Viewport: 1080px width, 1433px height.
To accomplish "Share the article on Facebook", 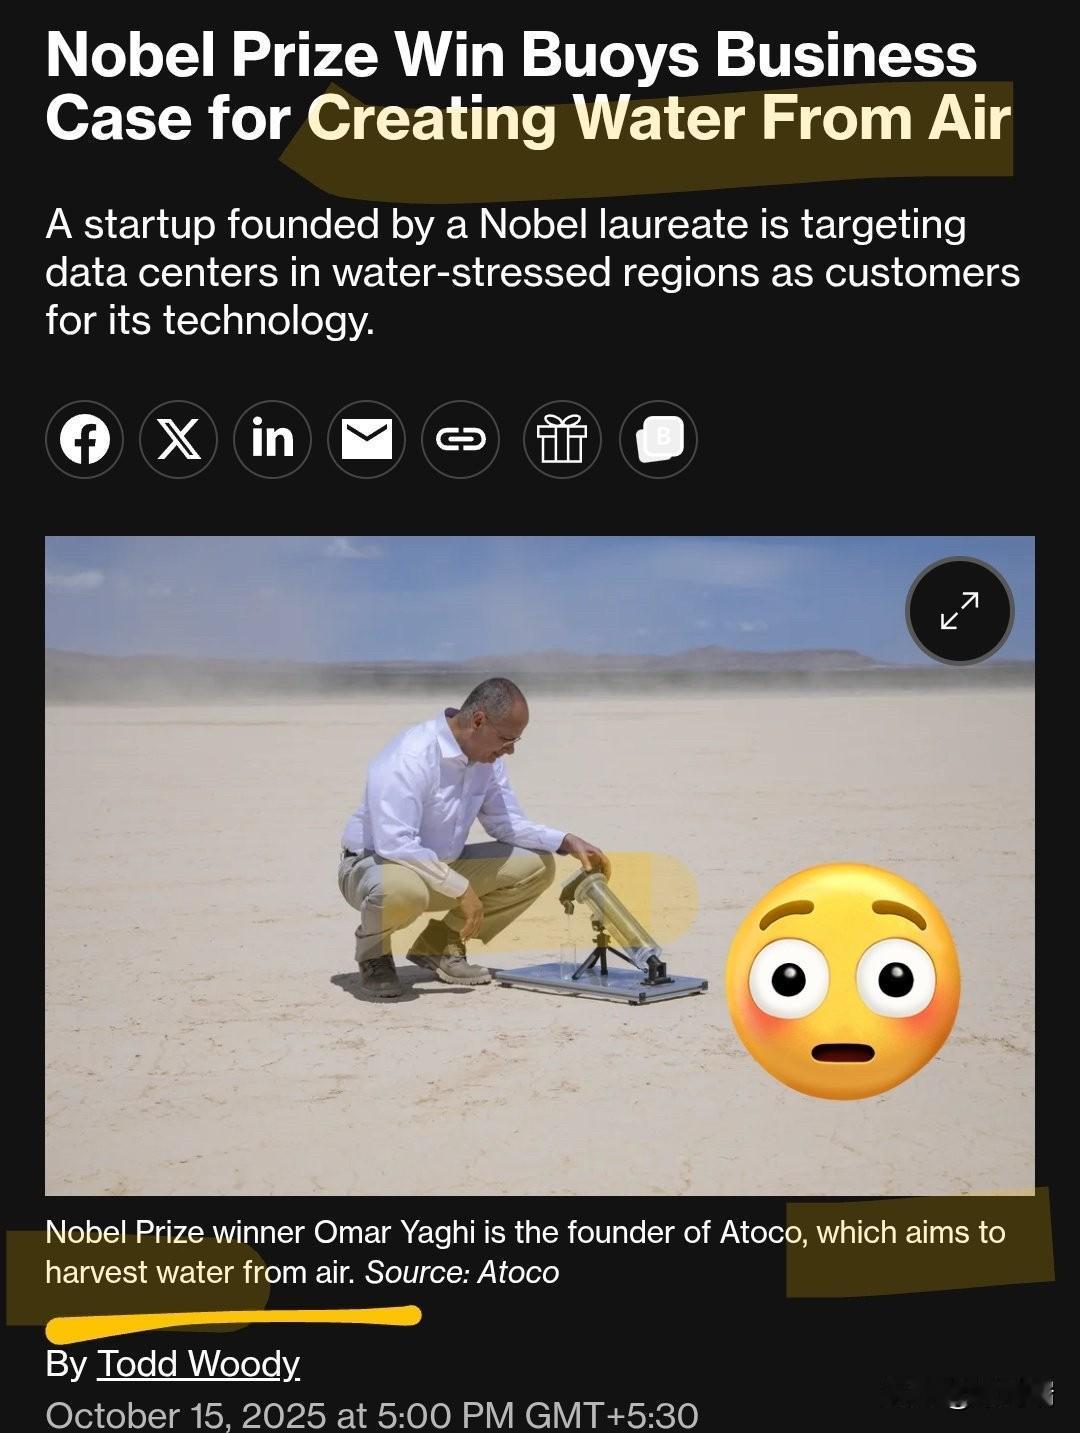I will coord(84,438).
